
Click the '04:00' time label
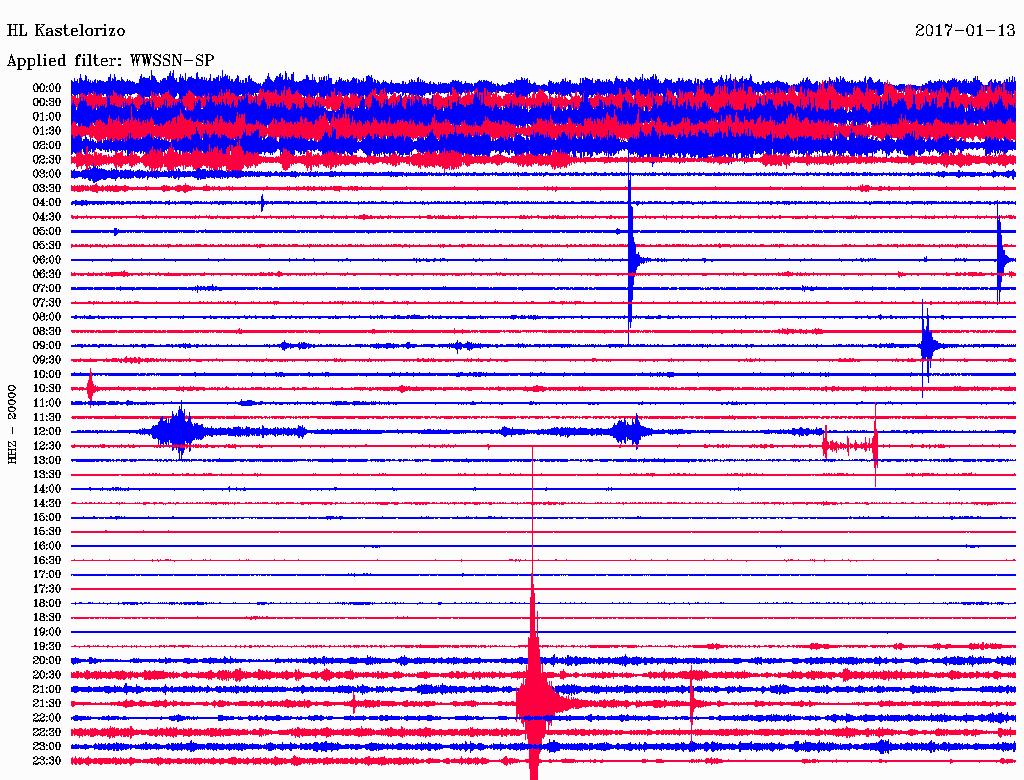point(47,203)
